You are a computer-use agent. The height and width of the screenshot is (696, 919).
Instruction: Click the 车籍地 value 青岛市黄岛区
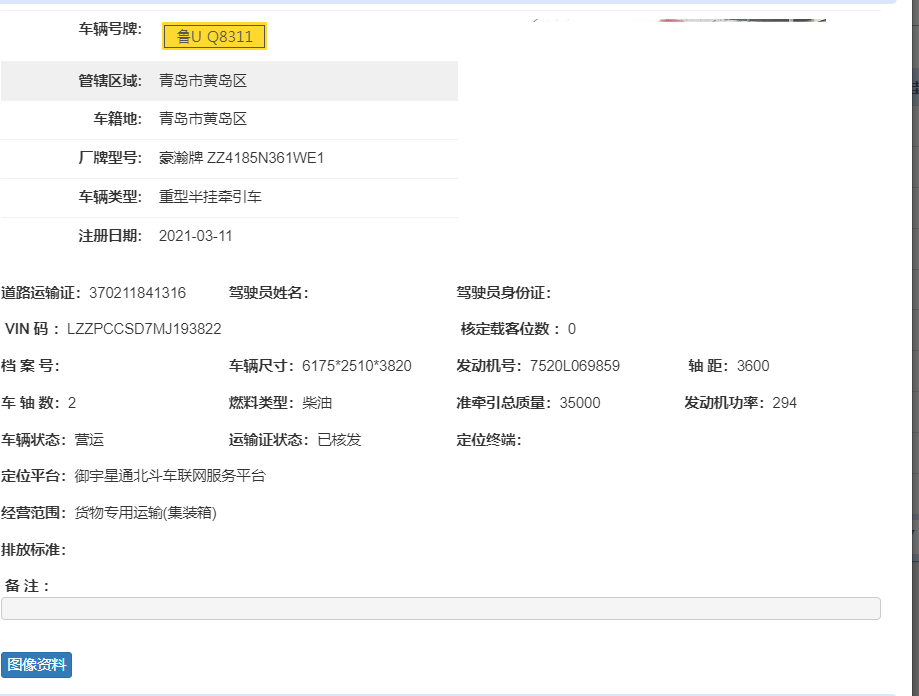203,119
